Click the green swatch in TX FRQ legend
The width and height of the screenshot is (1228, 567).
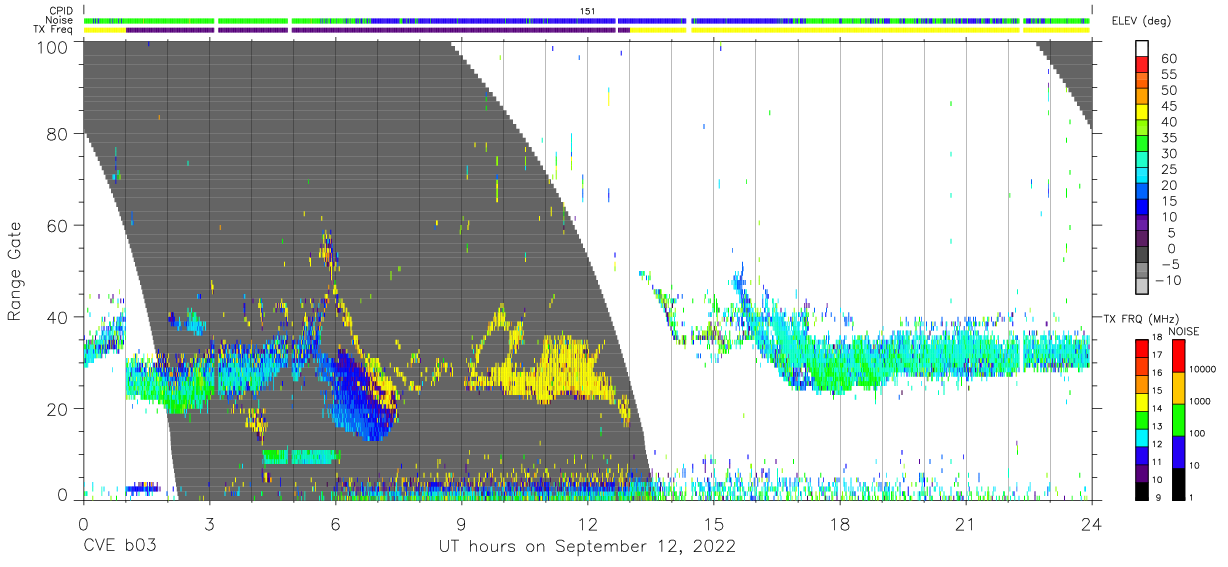pyautogui.click(x=1141, y=418)
